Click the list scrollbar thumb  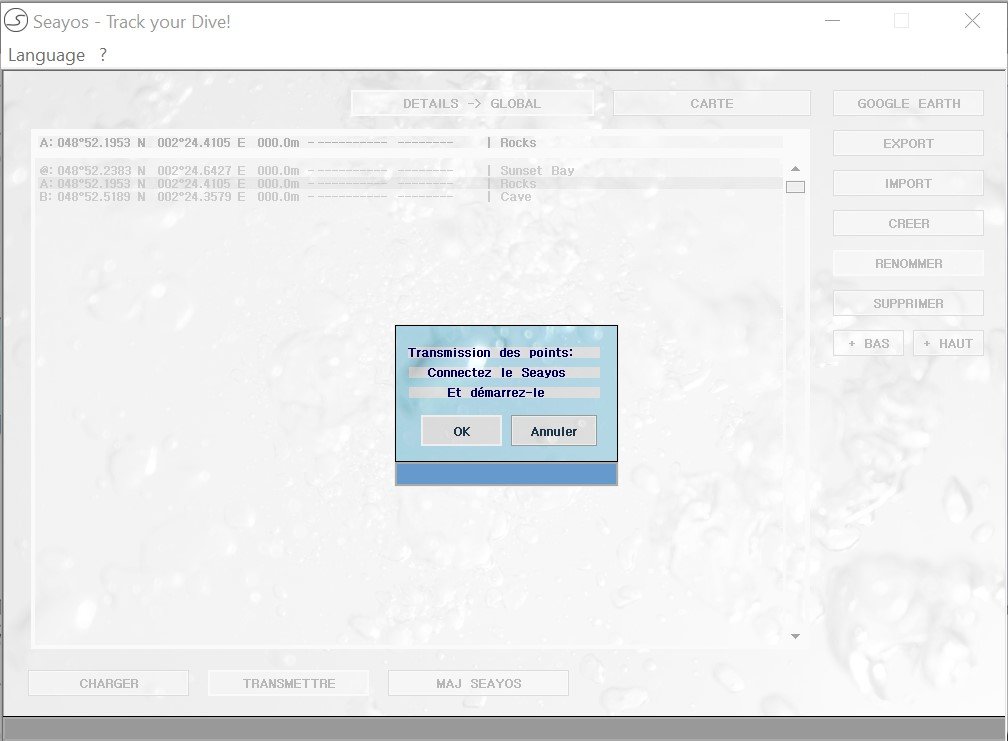click(795, 187)
